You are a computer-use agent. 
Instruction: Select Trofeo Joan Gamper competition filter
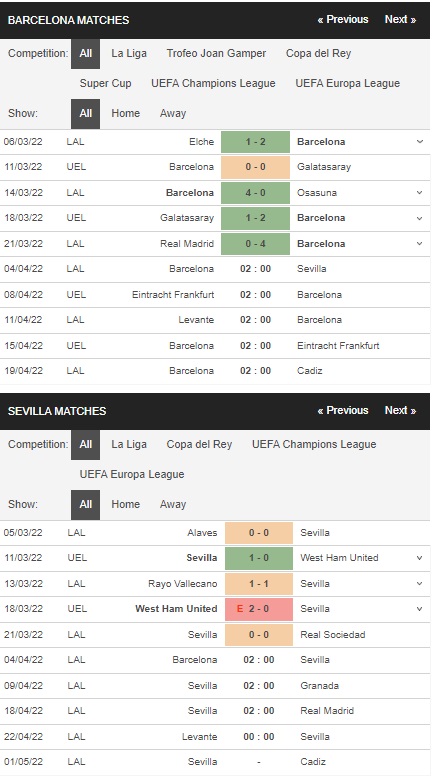(216, 53)
